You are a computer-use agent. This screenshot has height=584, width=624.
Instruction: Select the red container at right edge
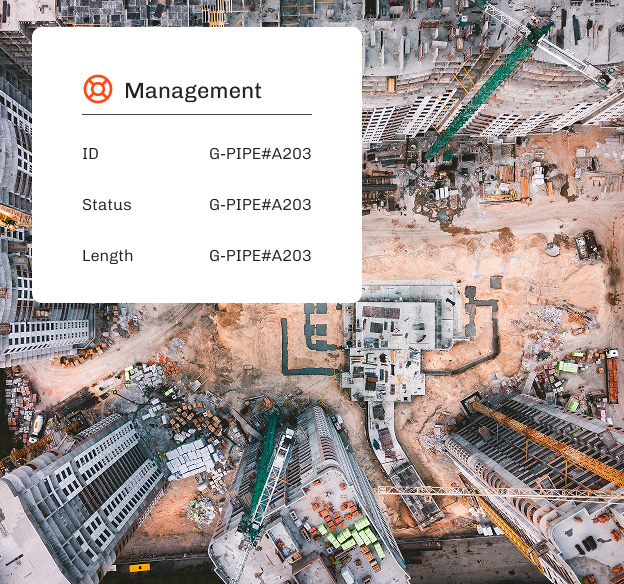click(611, 380)
